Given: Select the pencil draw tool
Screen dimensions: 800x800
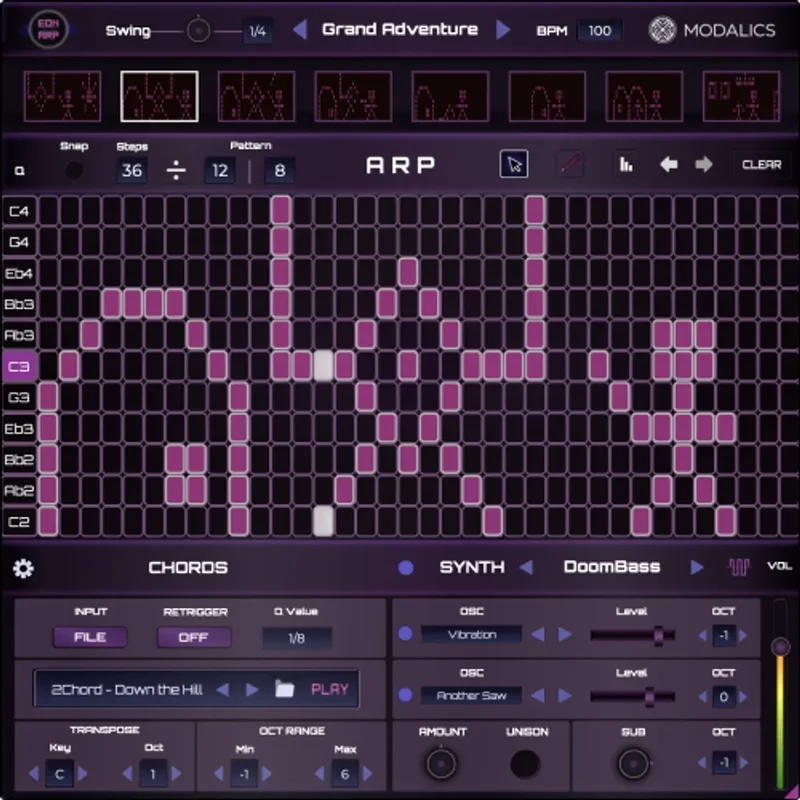Looking at the screenshot, I should point(570,164).
